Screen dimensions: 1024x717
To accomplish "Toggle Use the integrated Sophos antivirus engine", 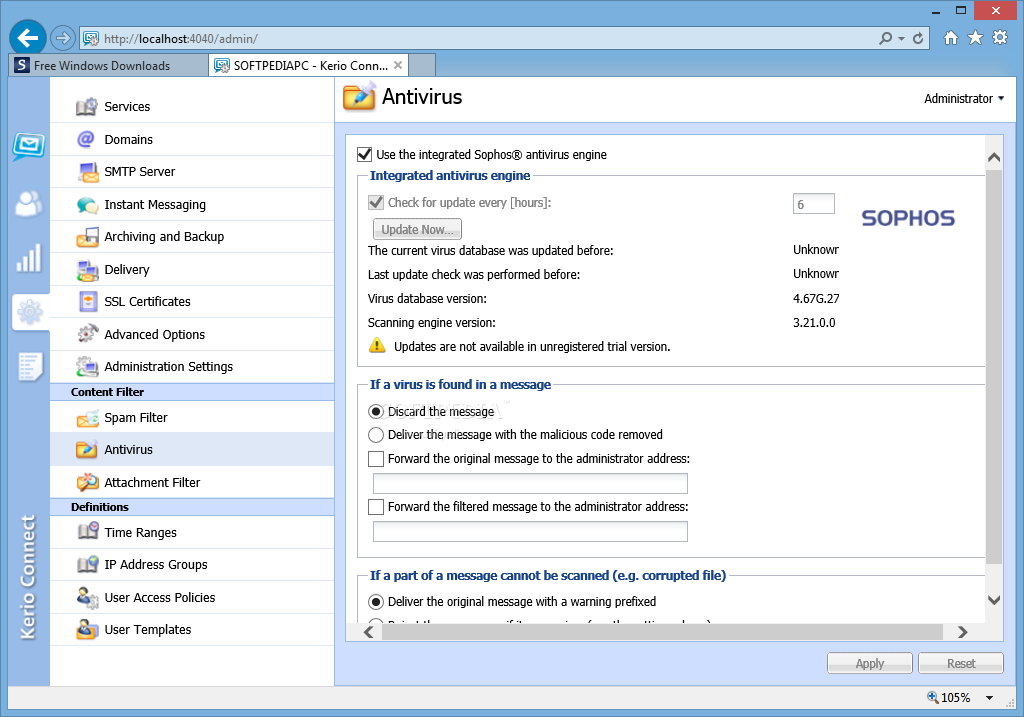I will point(364,155).
